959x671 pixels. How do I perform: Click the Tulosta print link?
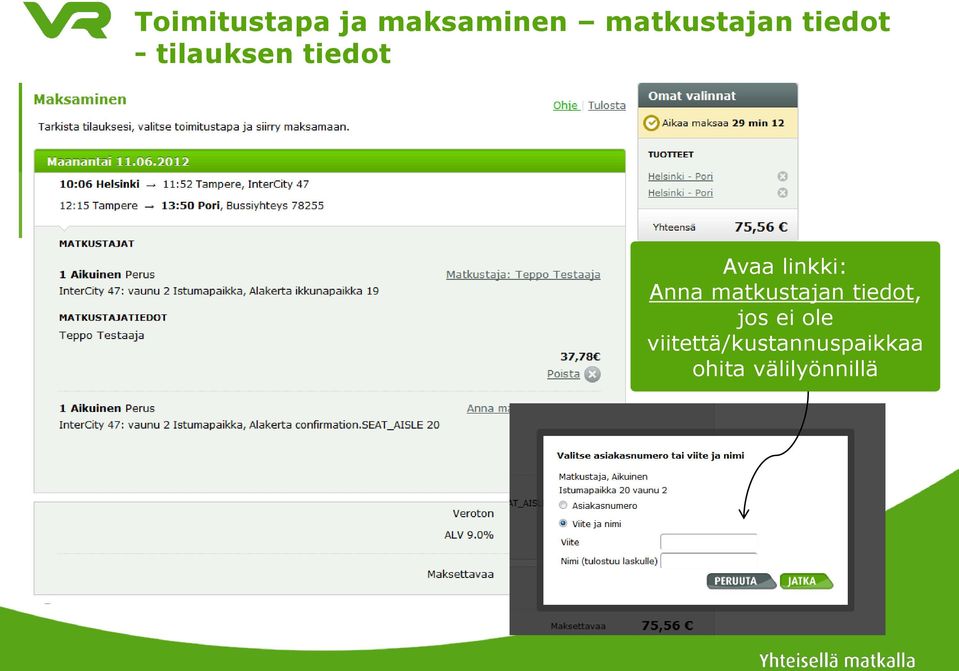(x=607, y=105)
